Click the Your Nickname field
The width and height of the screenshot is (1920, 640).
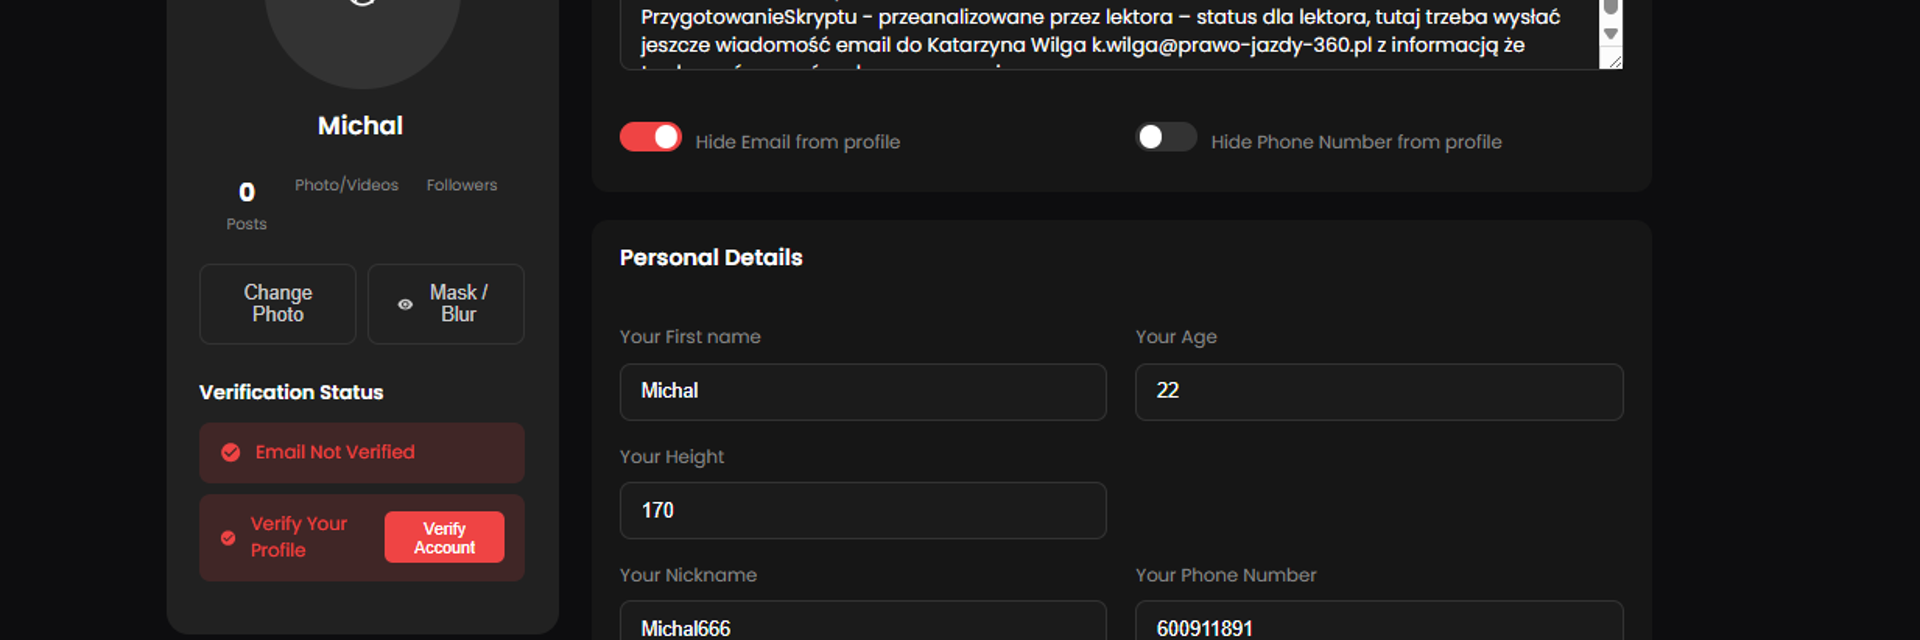pos(863,621)
